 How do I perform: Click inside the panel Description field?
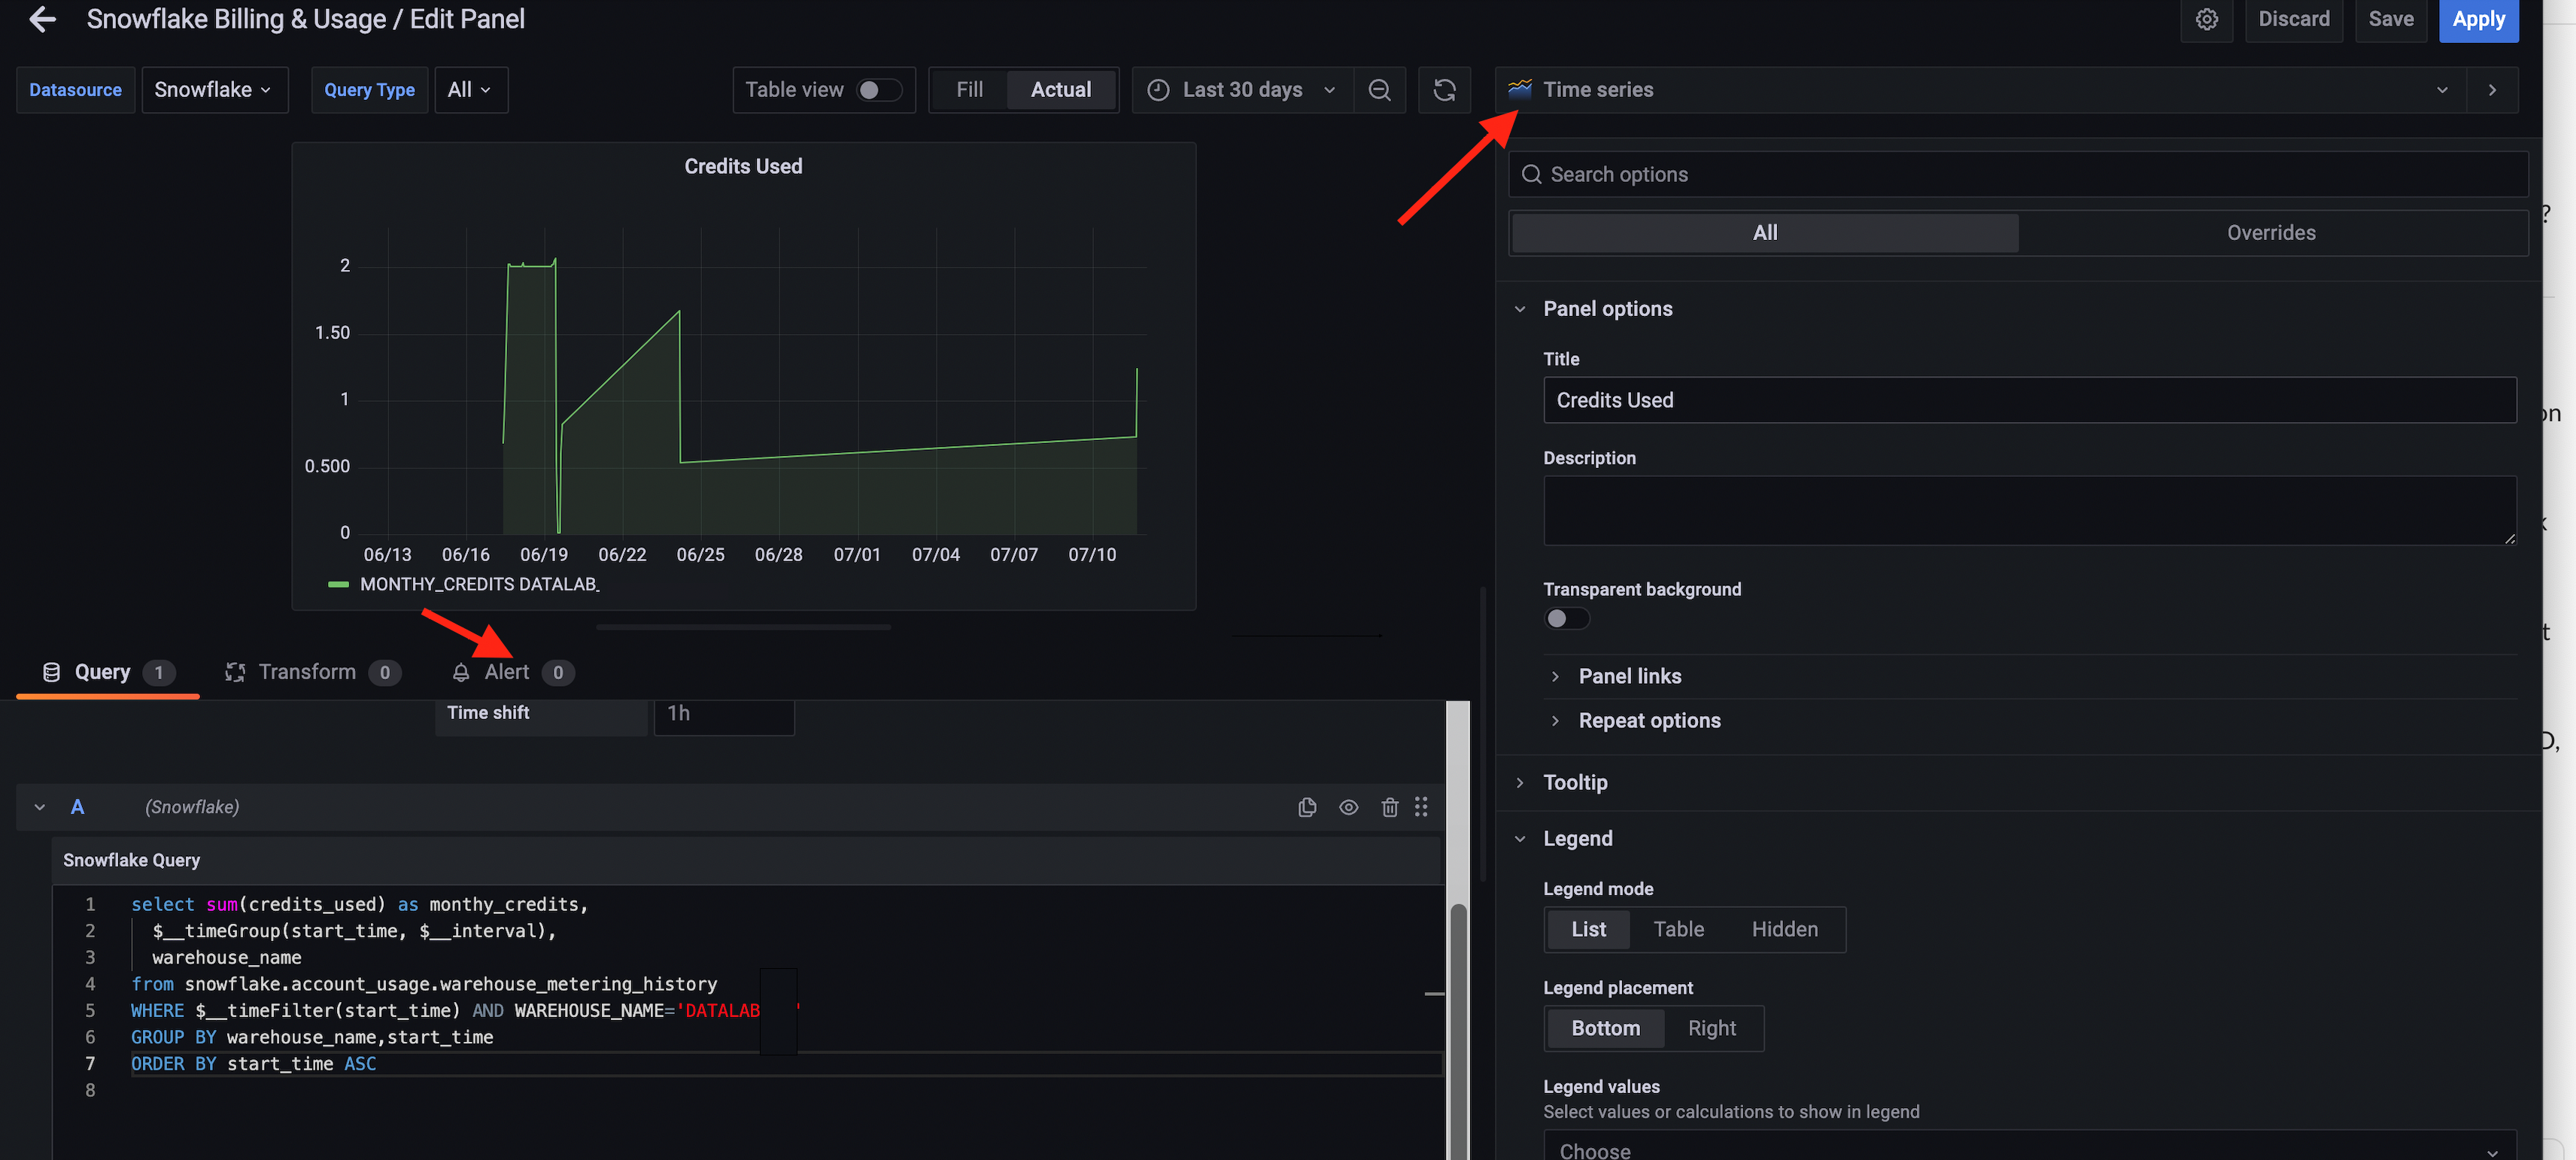coord(2028,510)
